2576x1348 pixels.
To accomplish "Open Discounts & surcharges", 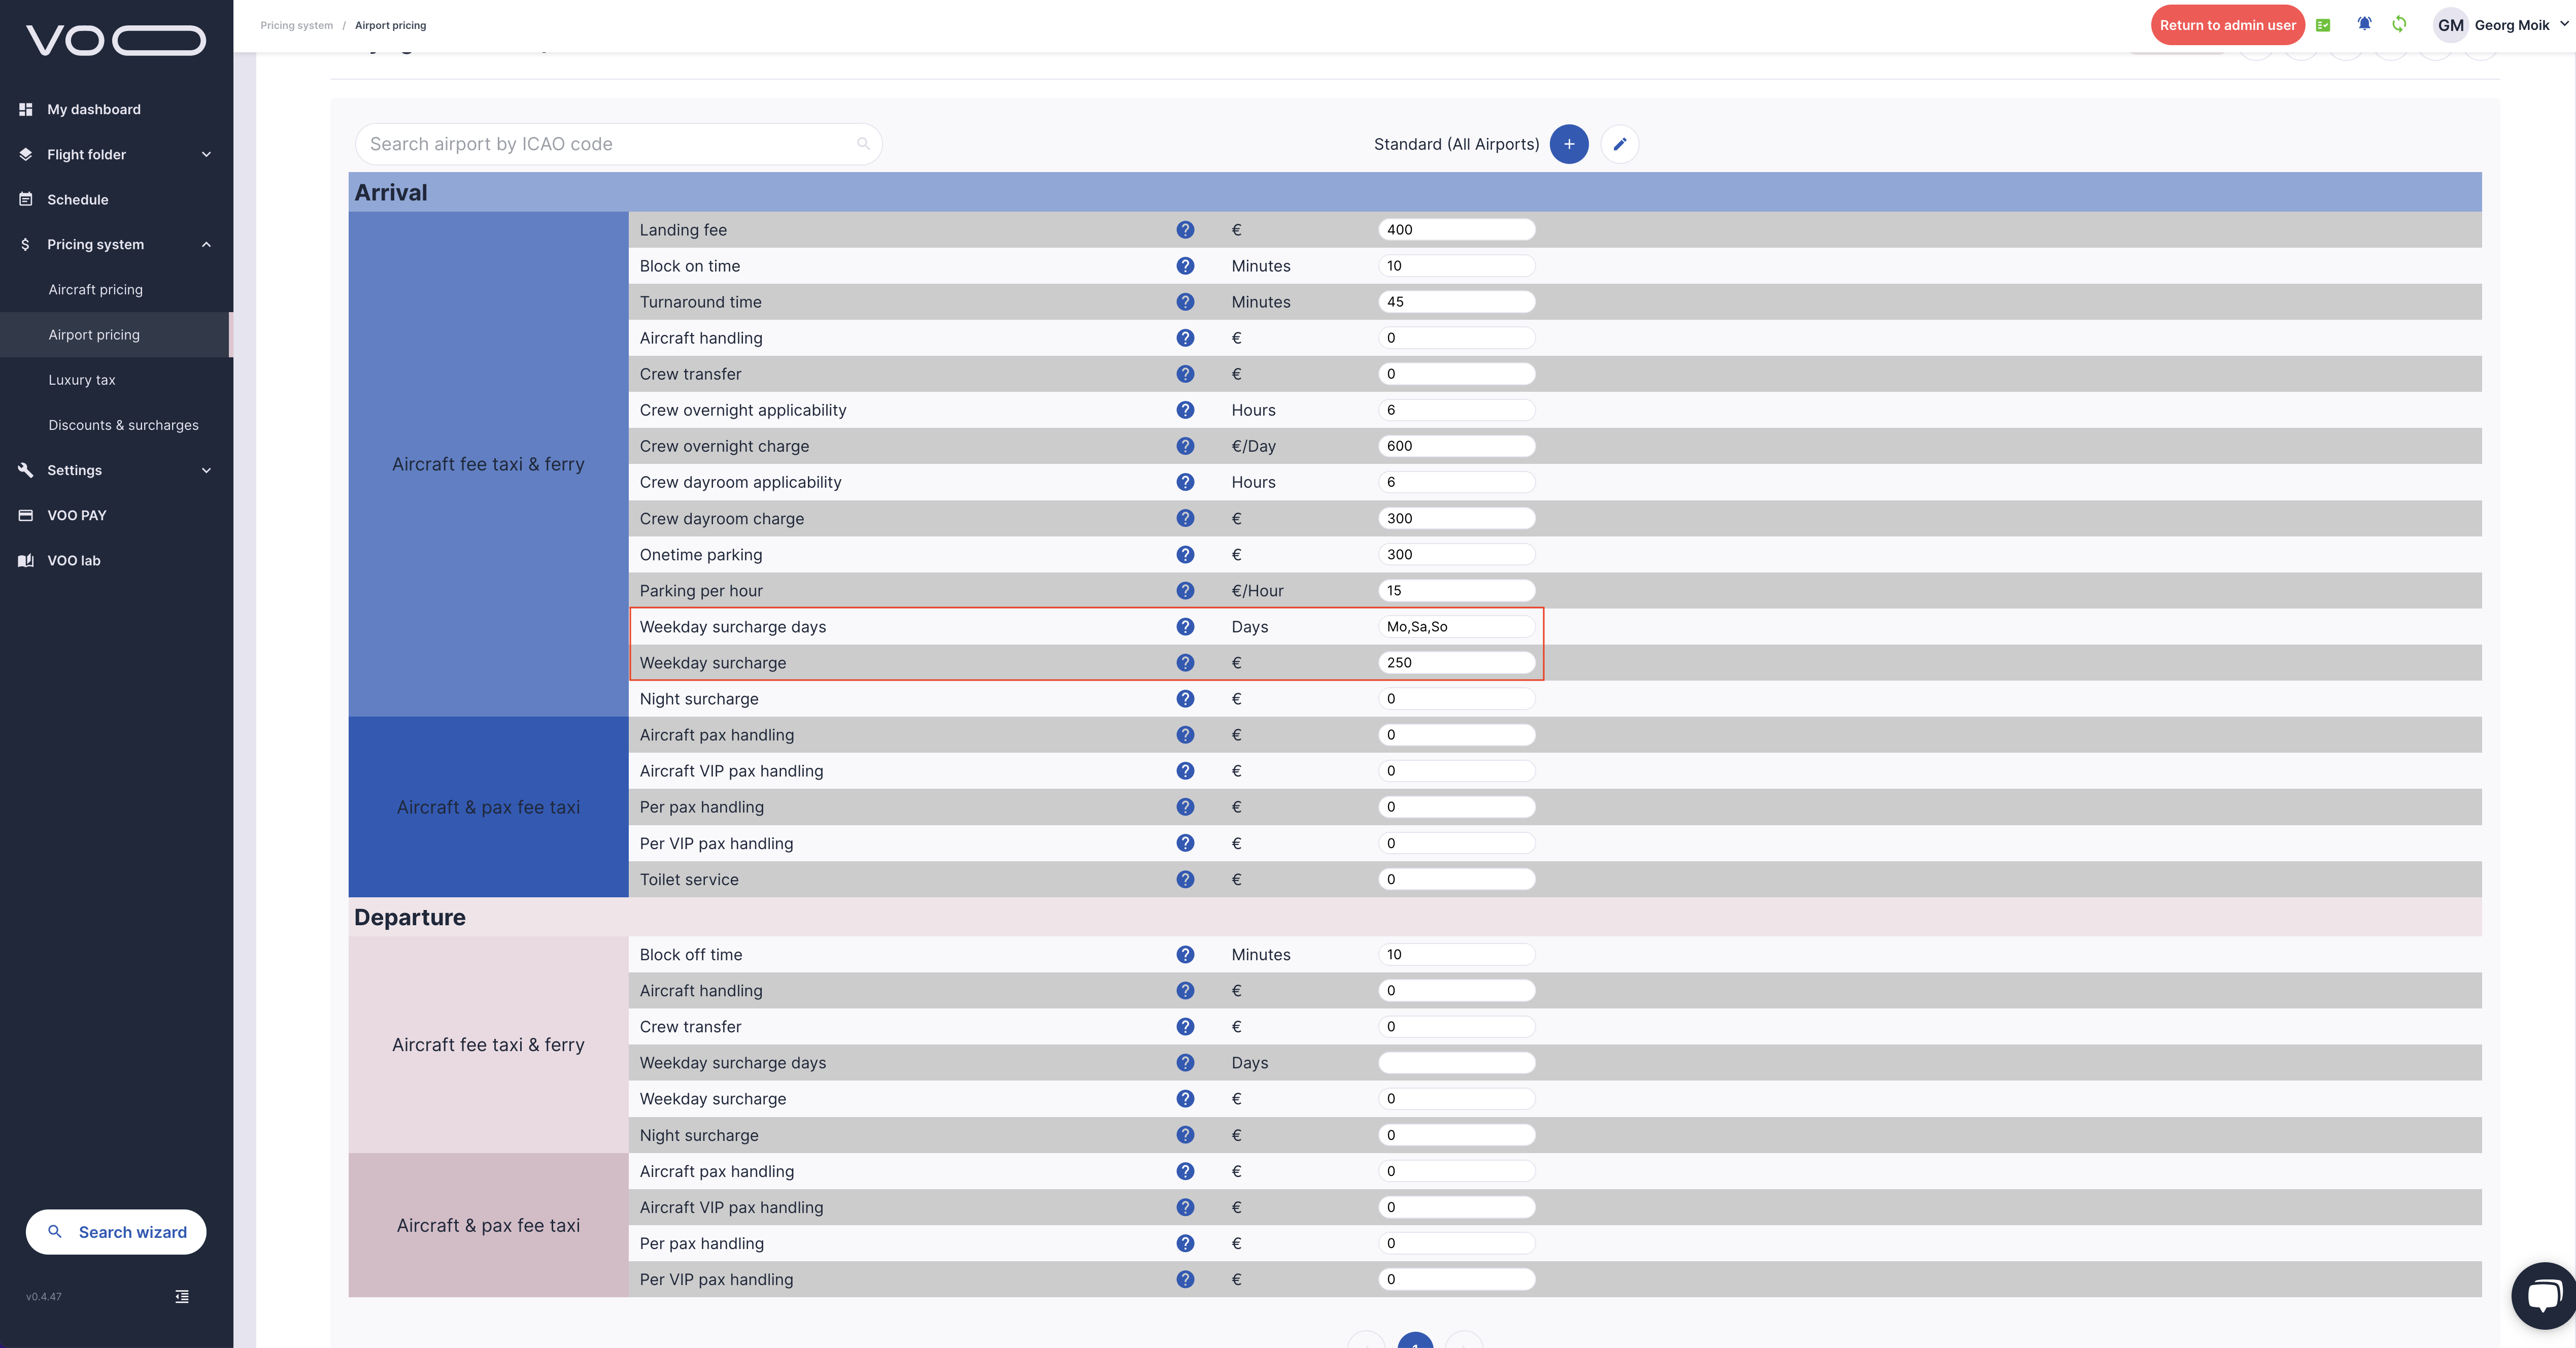I will tap(123, 425).
